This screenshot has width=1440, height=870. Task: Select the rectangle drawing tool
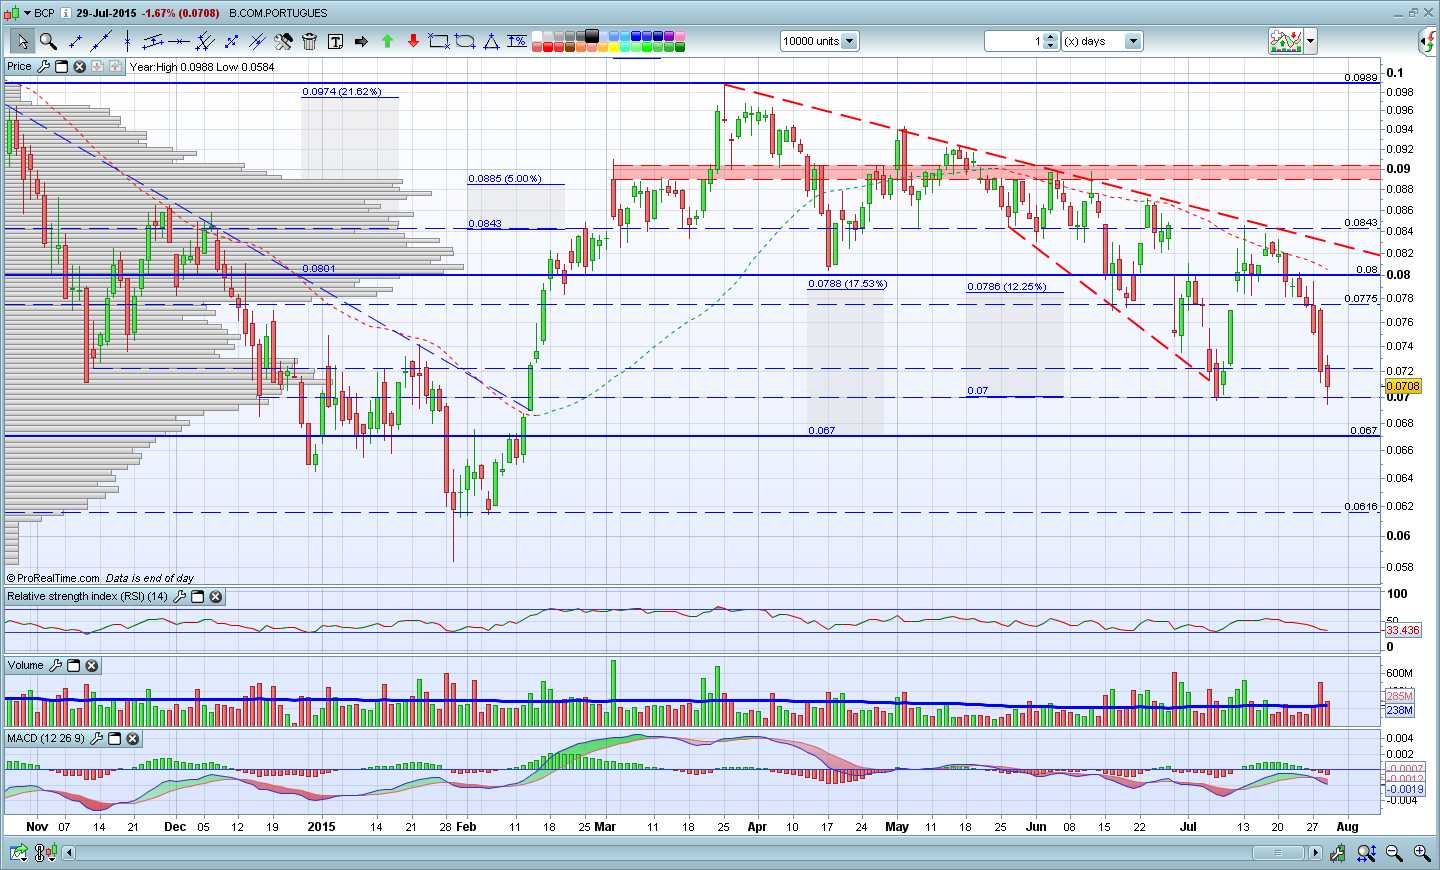point(439,41)
